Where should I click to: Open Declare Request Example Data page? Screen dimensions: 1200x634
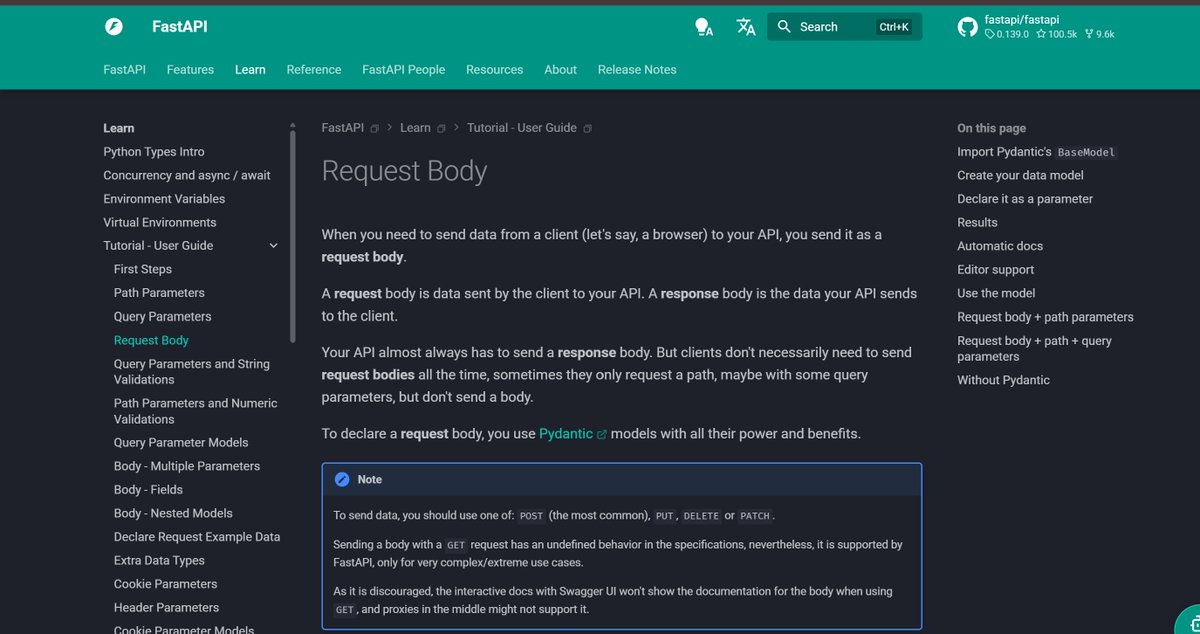tap(197, 537)
